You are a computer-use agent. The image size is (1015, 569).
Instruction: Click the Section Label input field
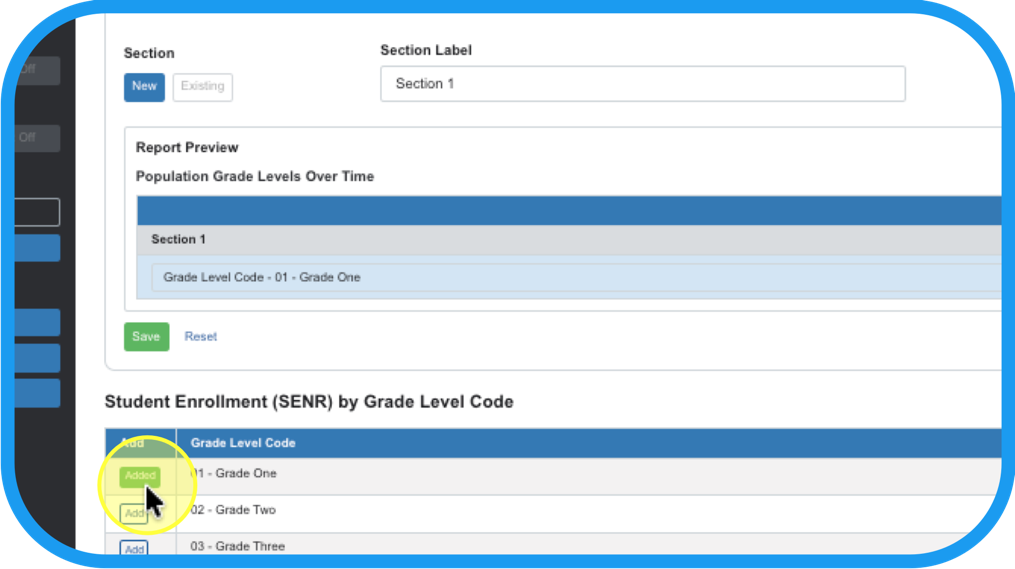642,84
